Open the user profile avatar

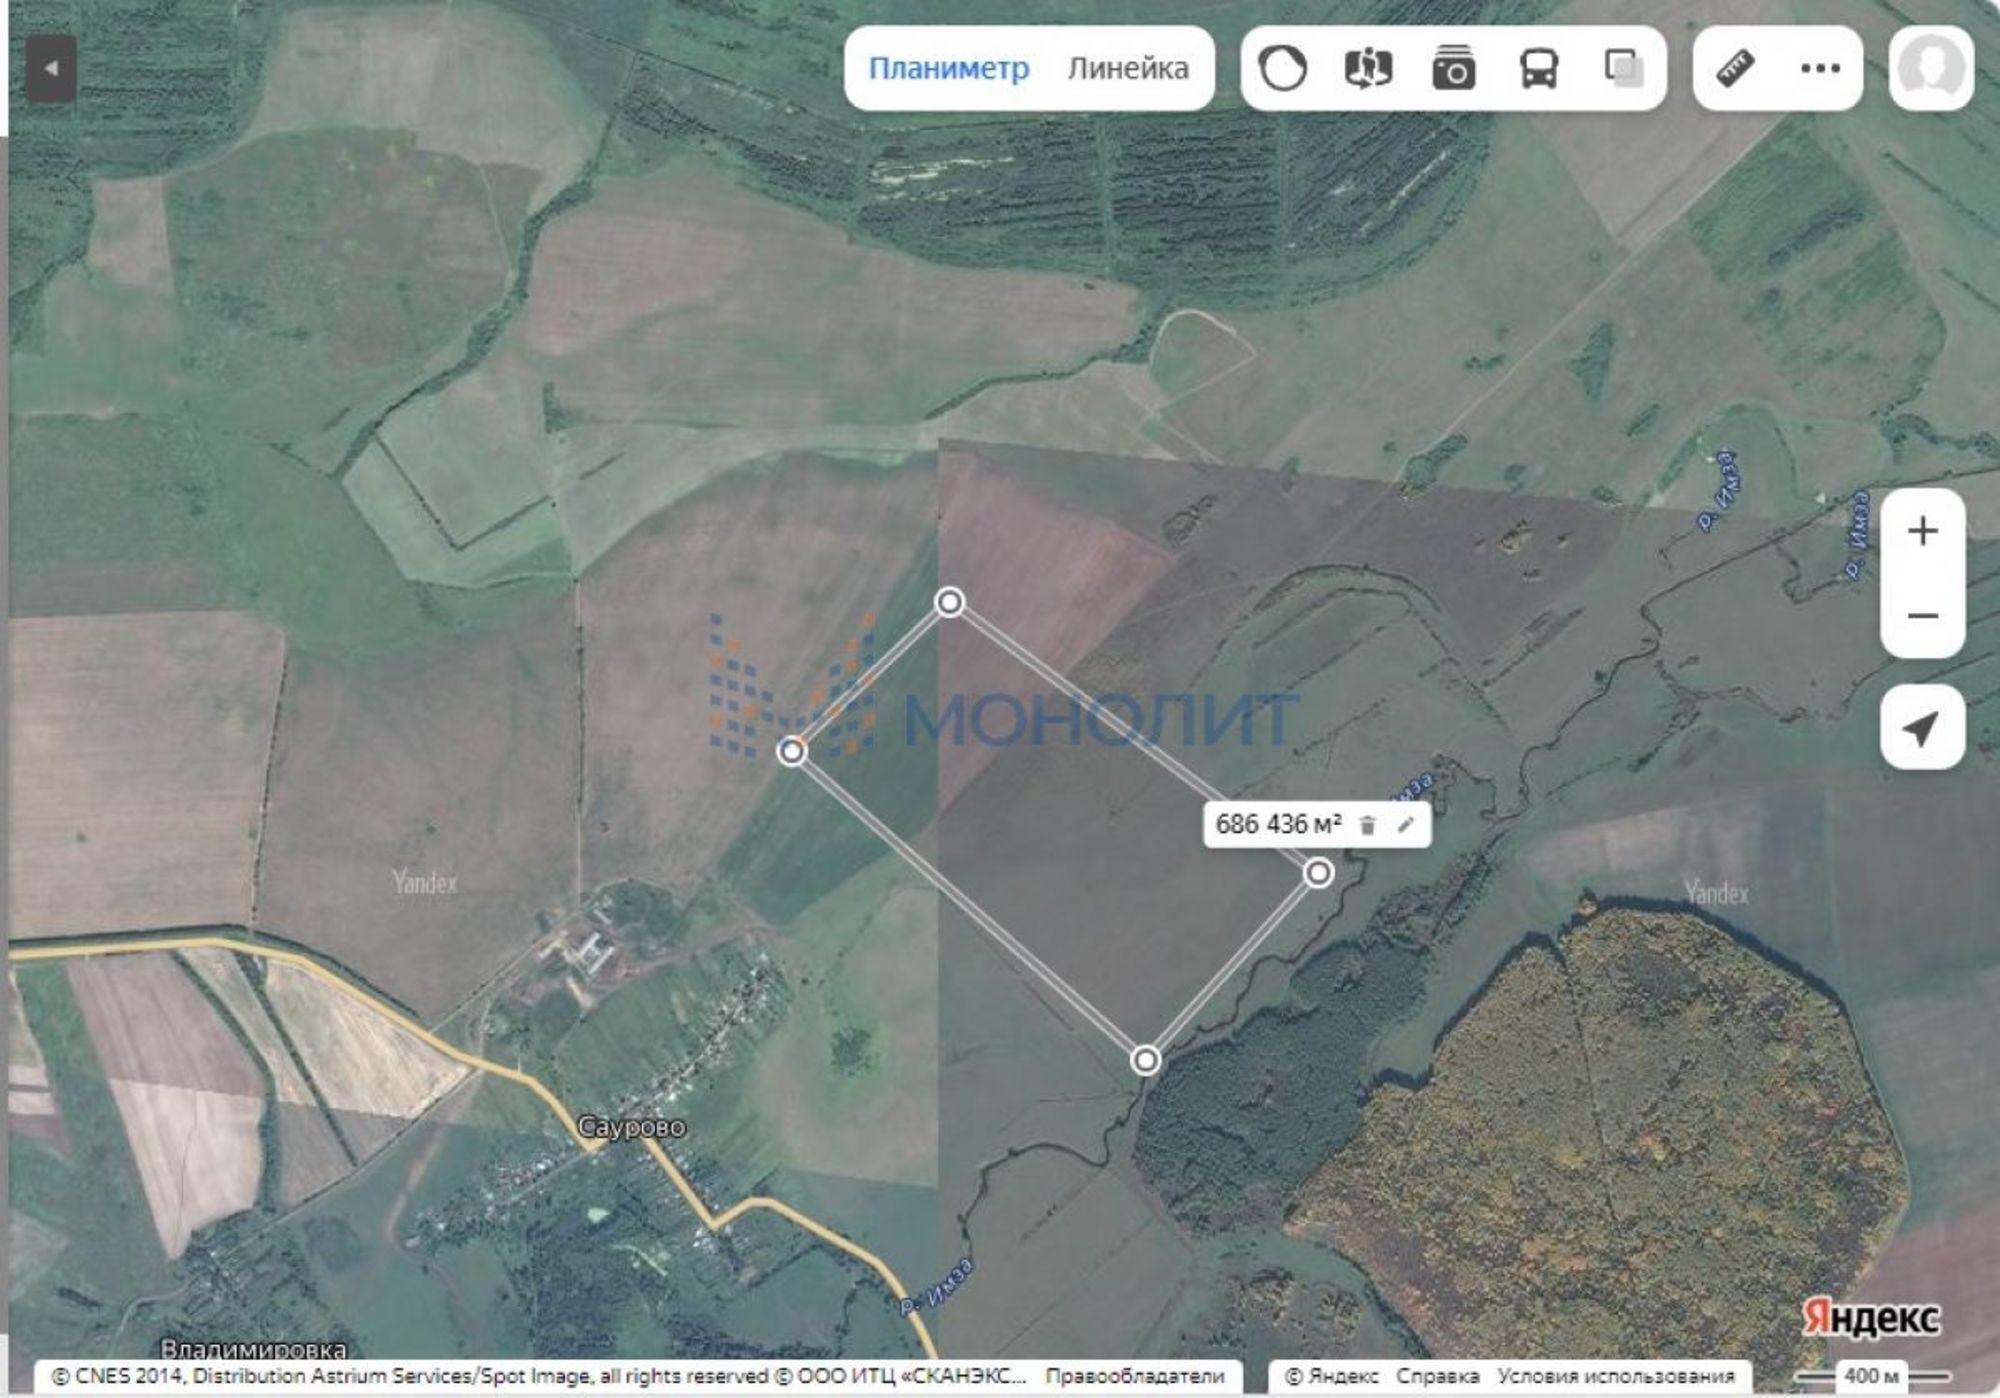coord(1931,68)
